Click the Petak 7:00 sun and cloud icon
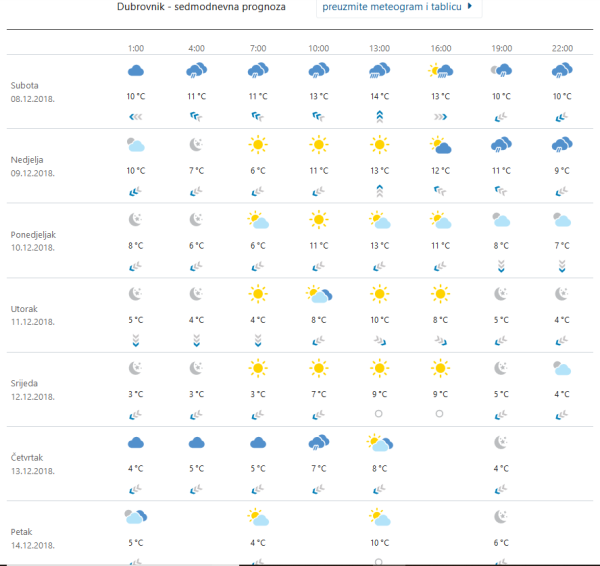 pyautogui.click(x=258, y=517)
